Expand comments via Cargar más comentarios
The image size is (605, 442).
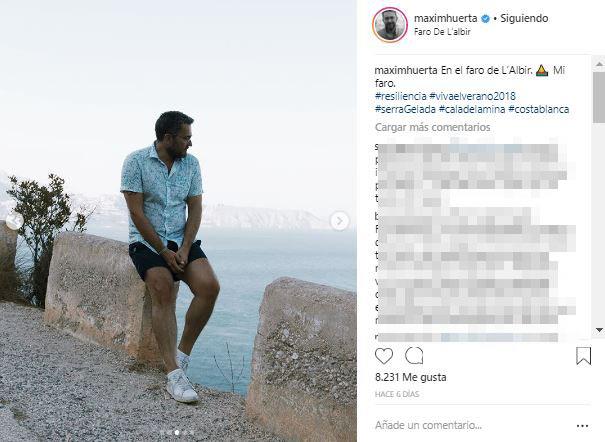tap(432, 127)
